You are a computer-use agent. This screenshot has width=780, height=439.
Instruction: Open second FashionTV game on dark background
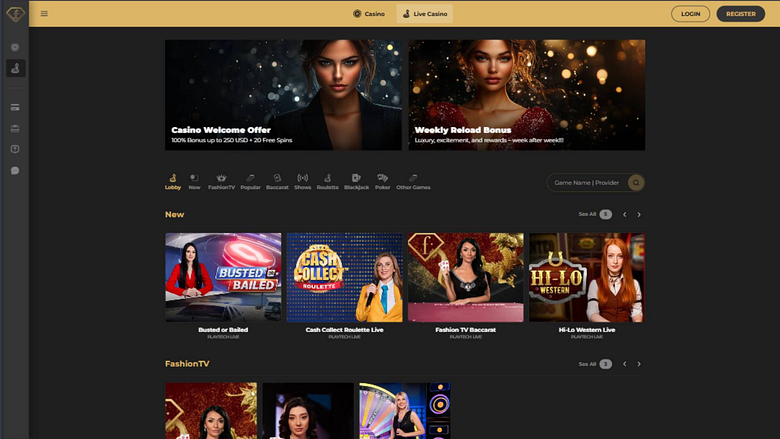coord(308,411)
